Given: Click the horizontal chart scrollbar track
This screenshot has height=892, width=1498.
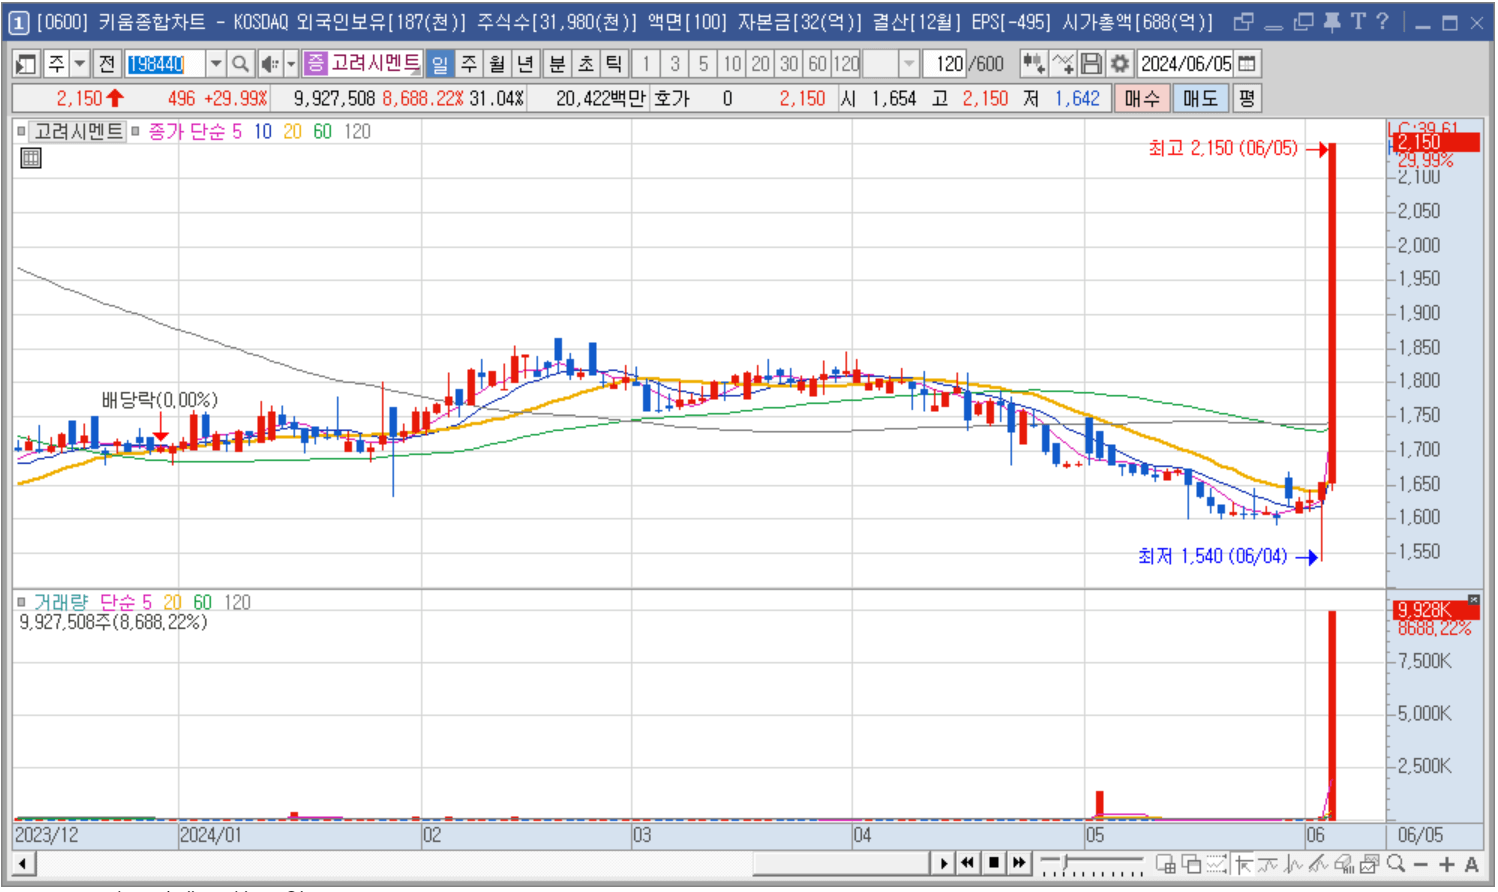Looking at the screenshot, I should click(x=483, y=863).
